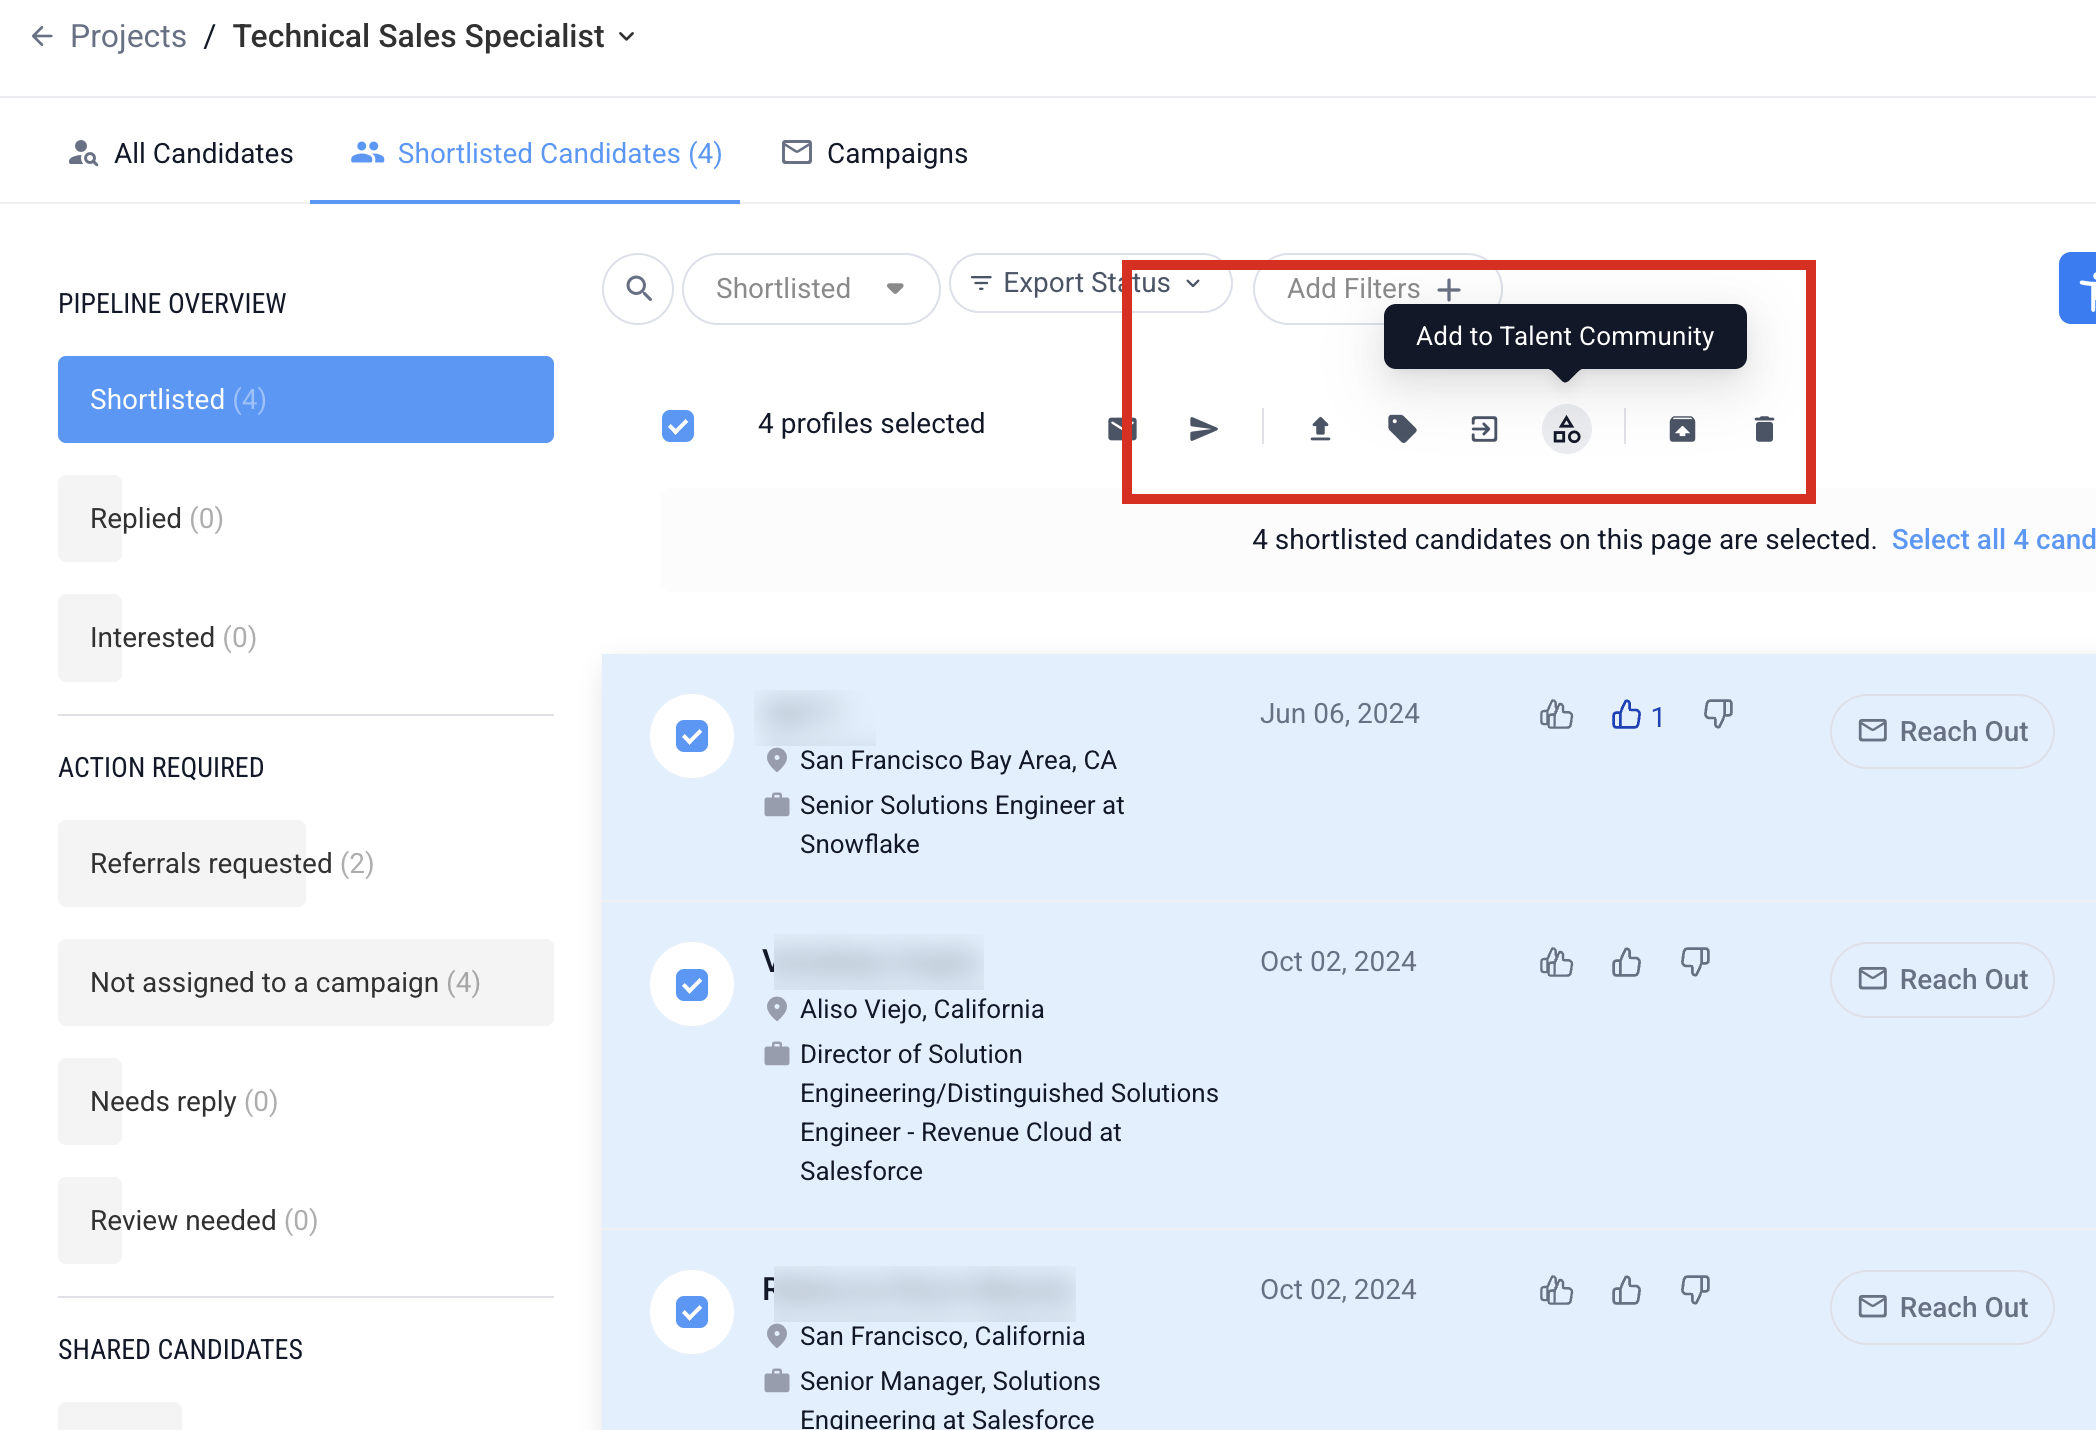Image resolution: width=2096 pixels, height=1430 pixels.
Task: Click the envelope icon in the bulk actions bar
Action: click(x=1122, y=429)
